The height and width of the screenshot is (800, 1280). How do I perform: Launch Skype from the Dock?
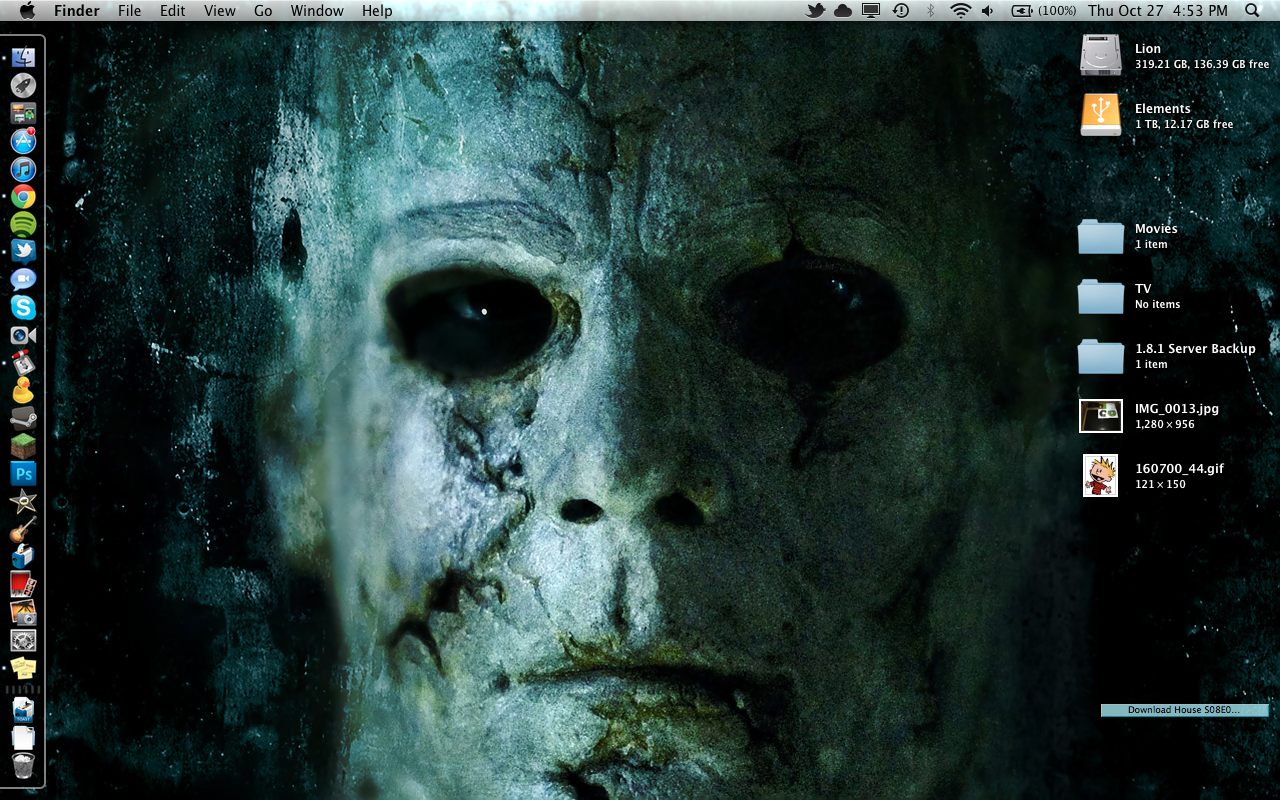(24, 307)
